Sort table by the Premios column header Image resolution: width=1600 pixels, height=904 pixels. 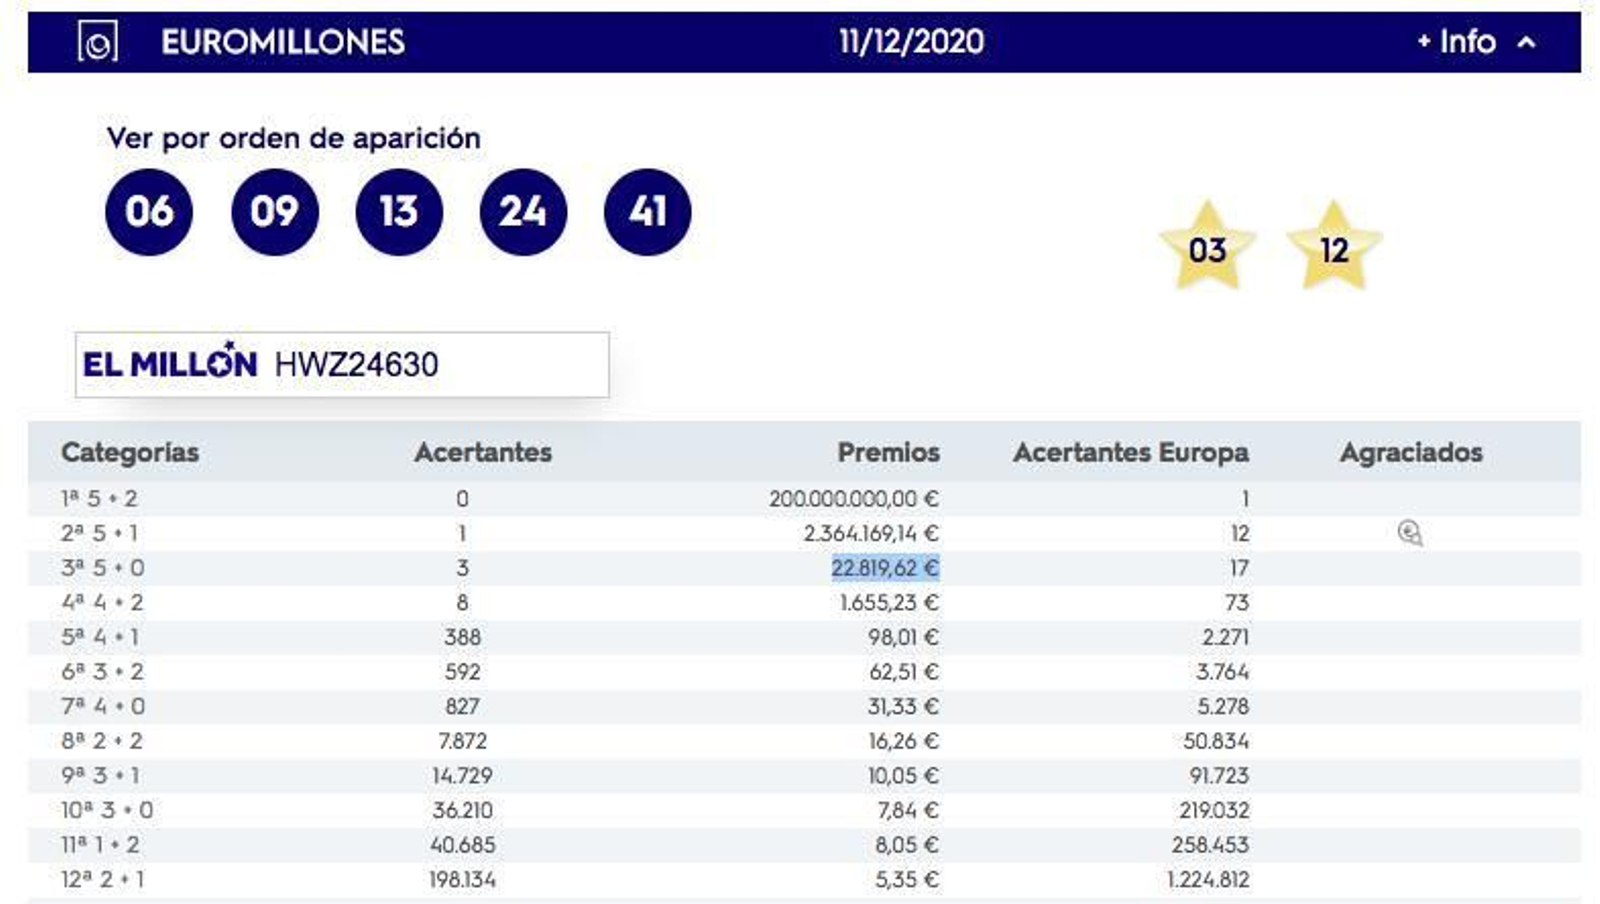(888, 452)
